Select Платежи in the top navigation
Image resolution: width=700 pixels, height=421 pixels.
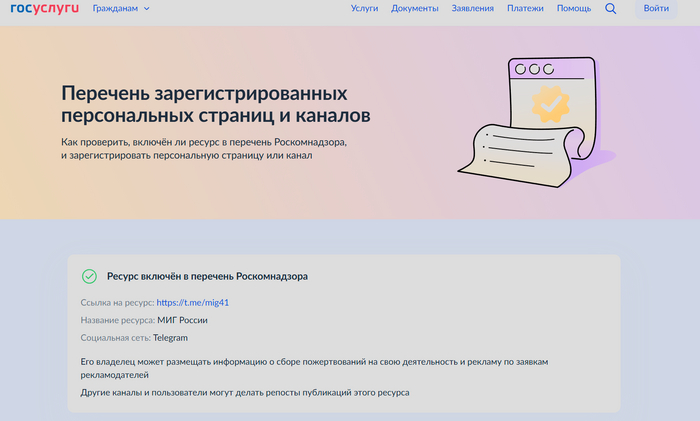(x=525, y=9)
